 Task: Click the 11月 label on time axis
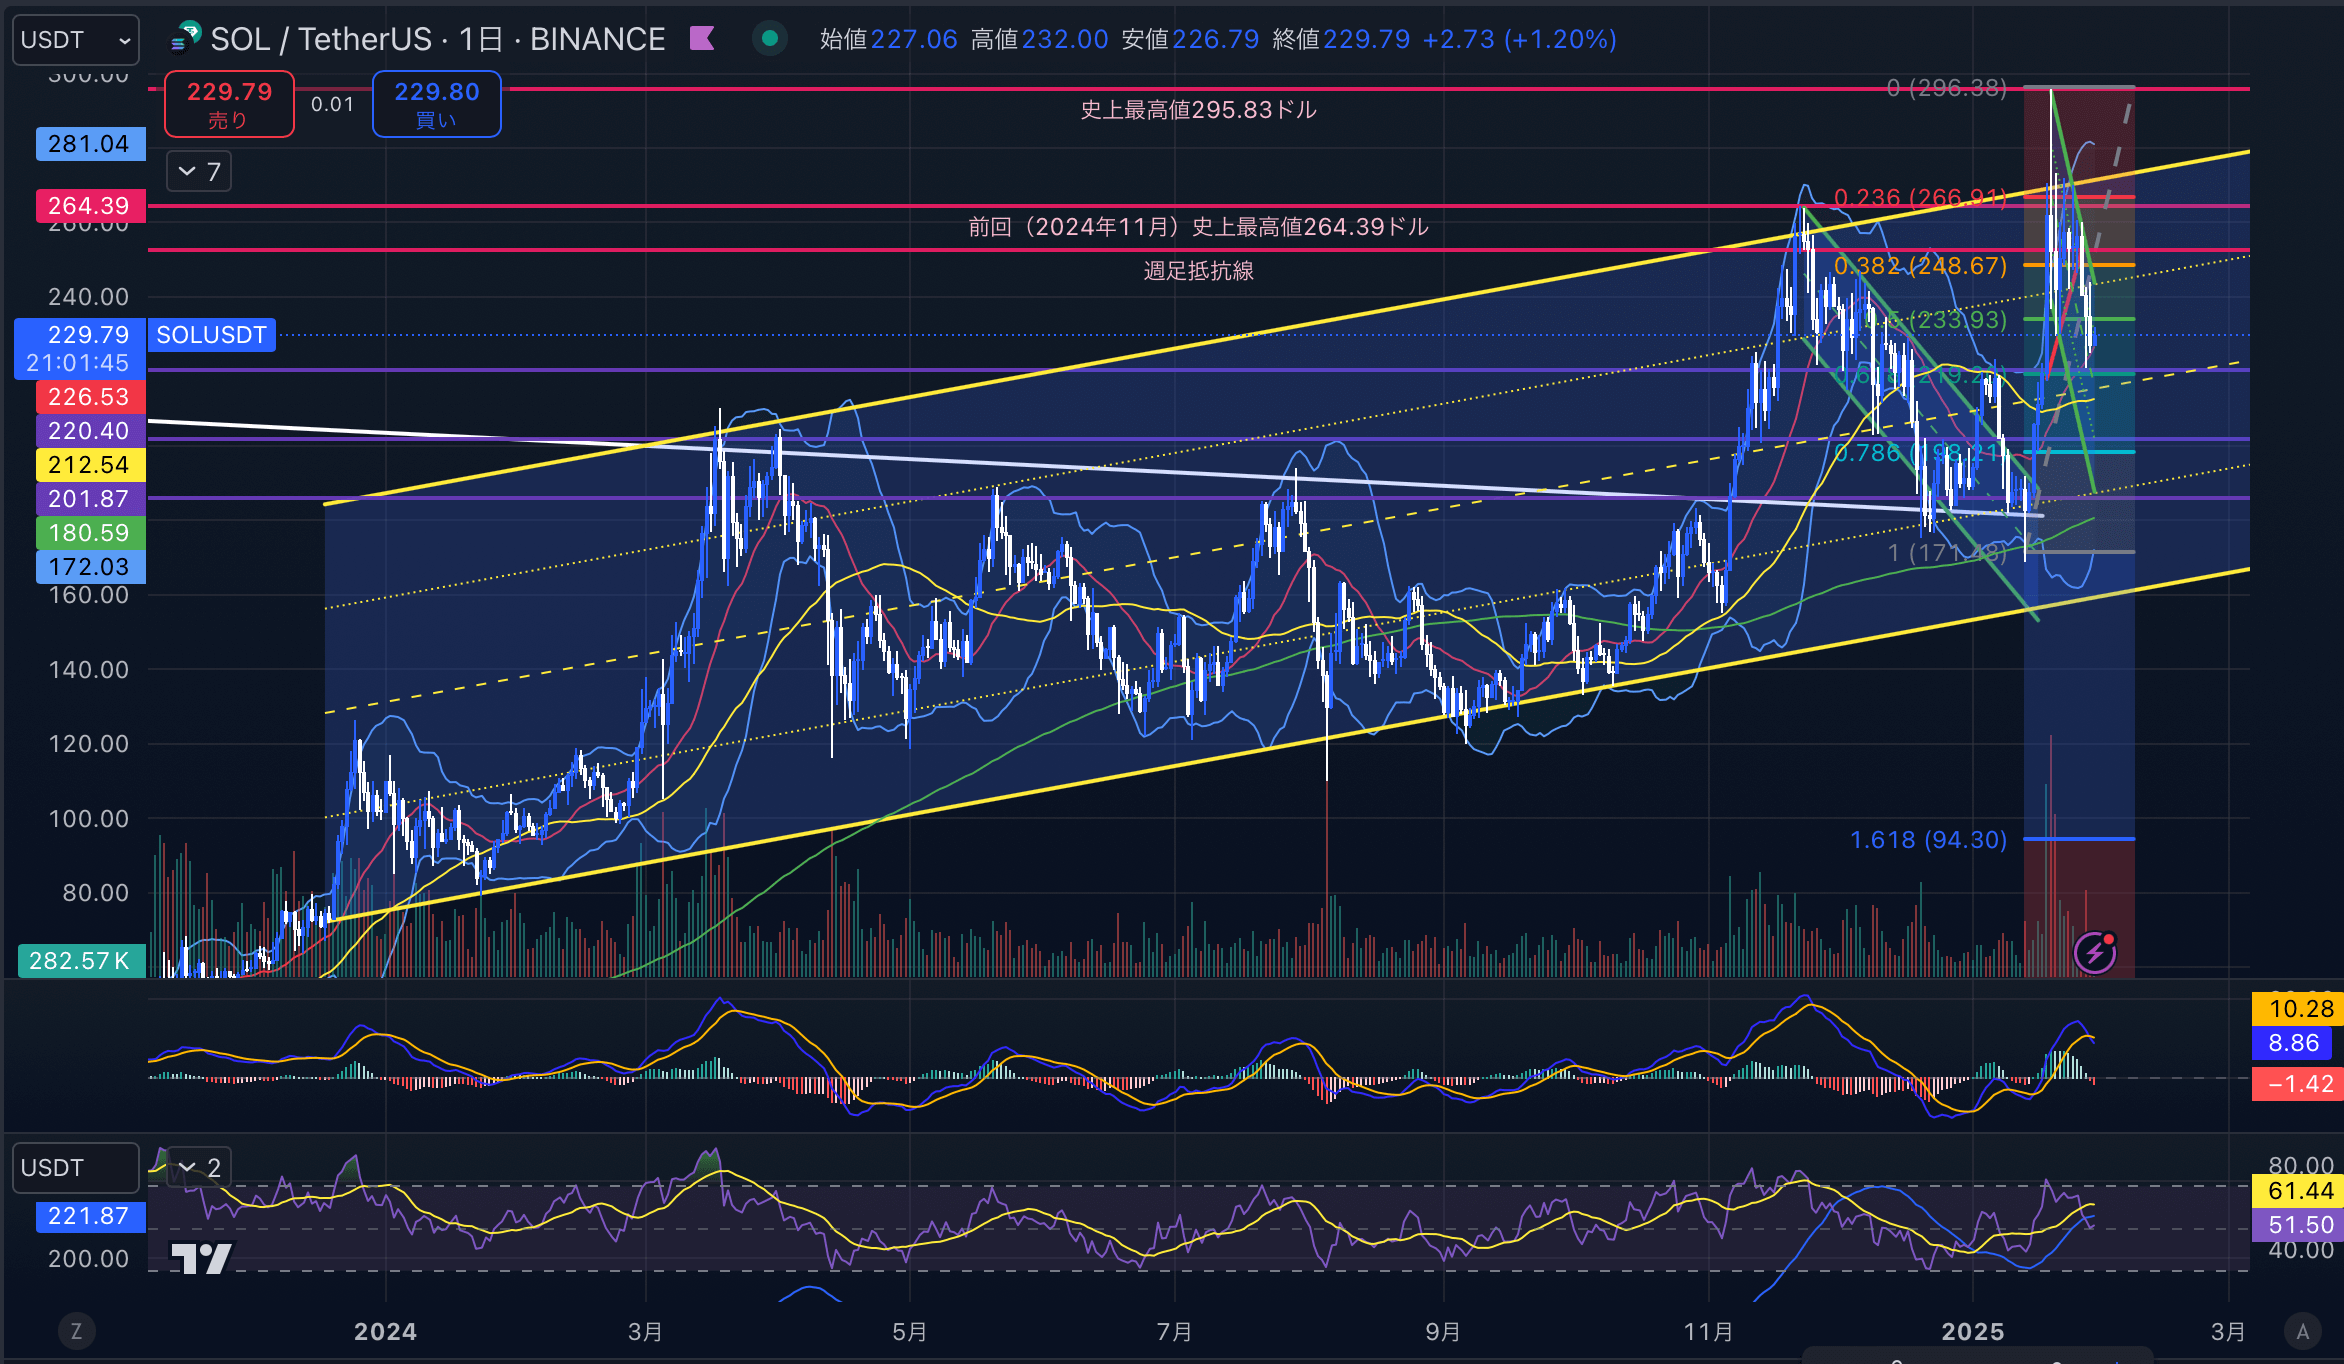coord(1708,1332)
